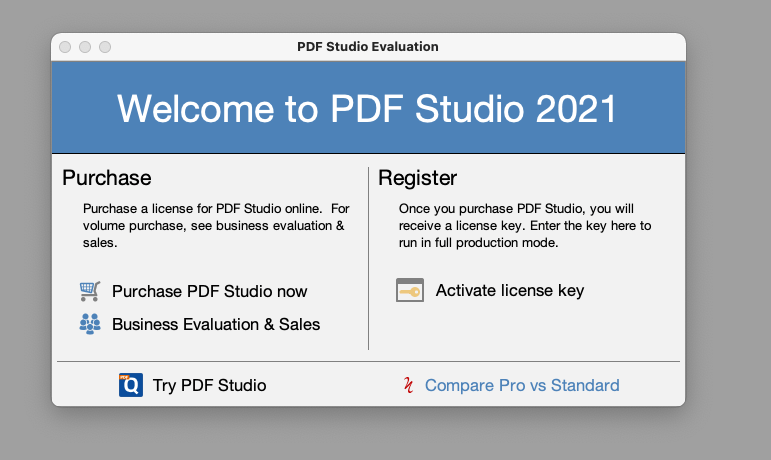Click the vertical divider between Purchase and Register
The image size is (771, 460).
tap(368, 259)
